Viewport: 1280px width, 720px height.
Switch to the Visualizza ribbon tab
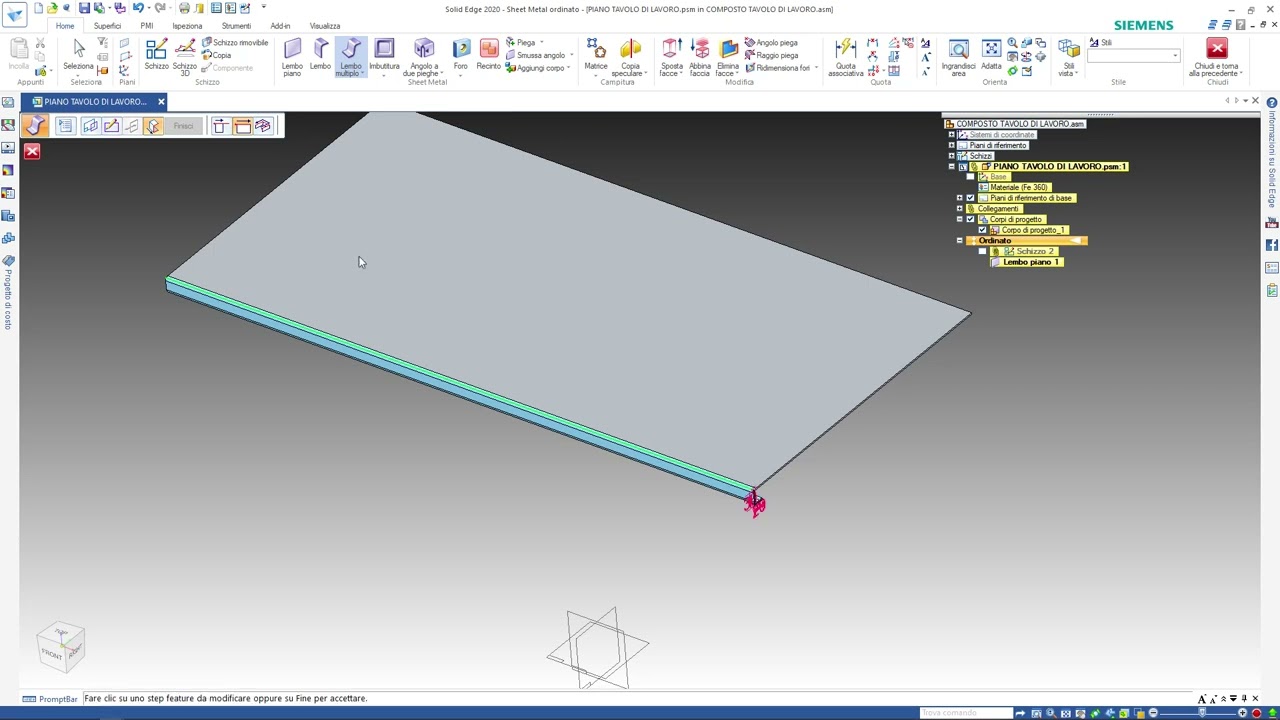[325, 25]
